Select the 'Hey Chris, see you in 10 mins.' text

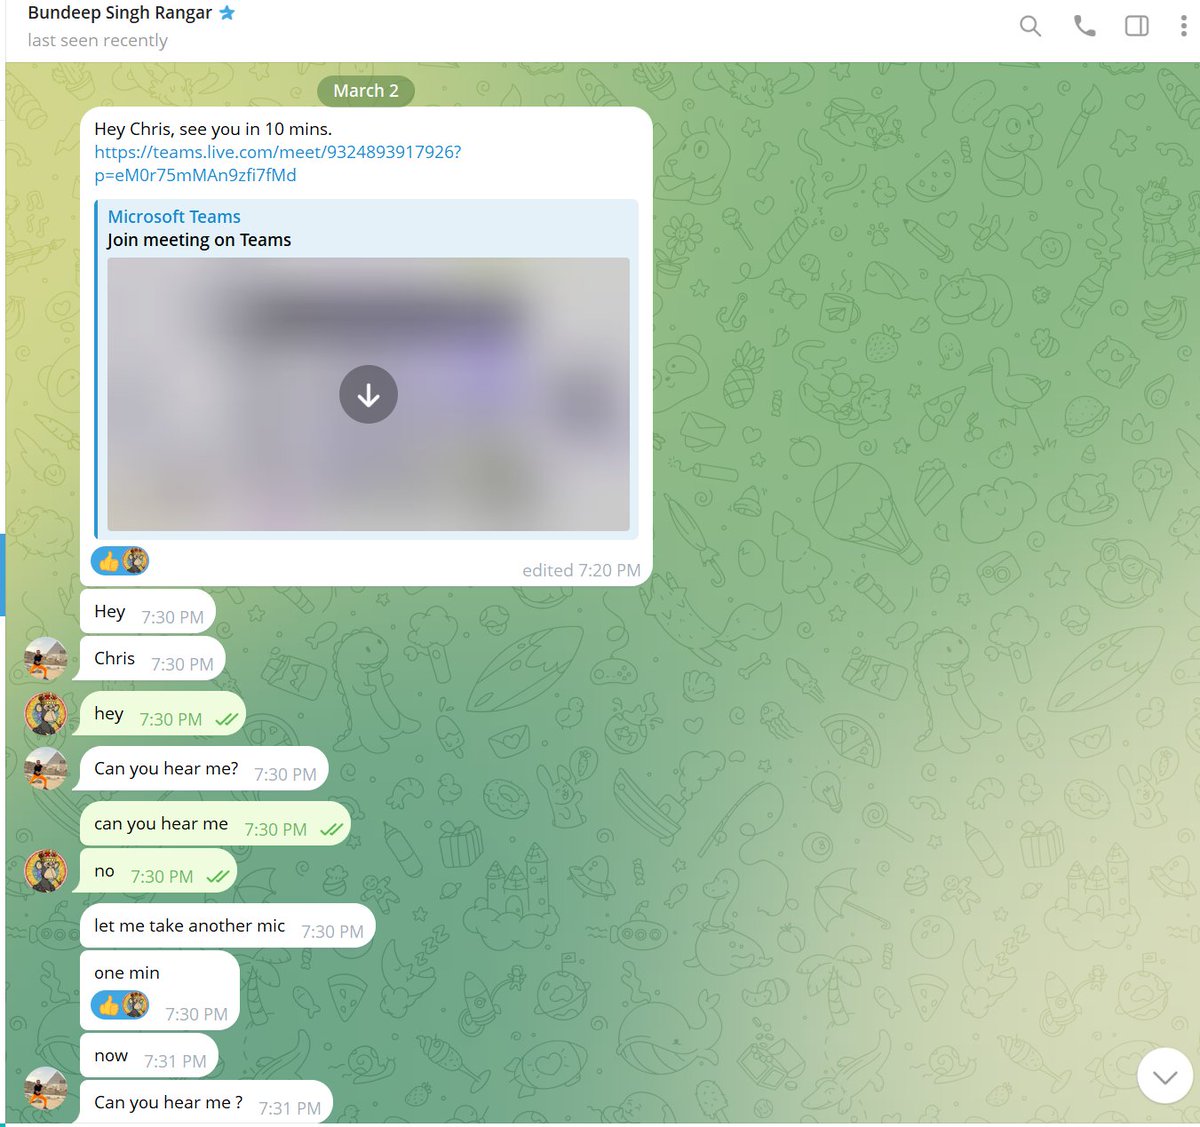pos(213,129)
